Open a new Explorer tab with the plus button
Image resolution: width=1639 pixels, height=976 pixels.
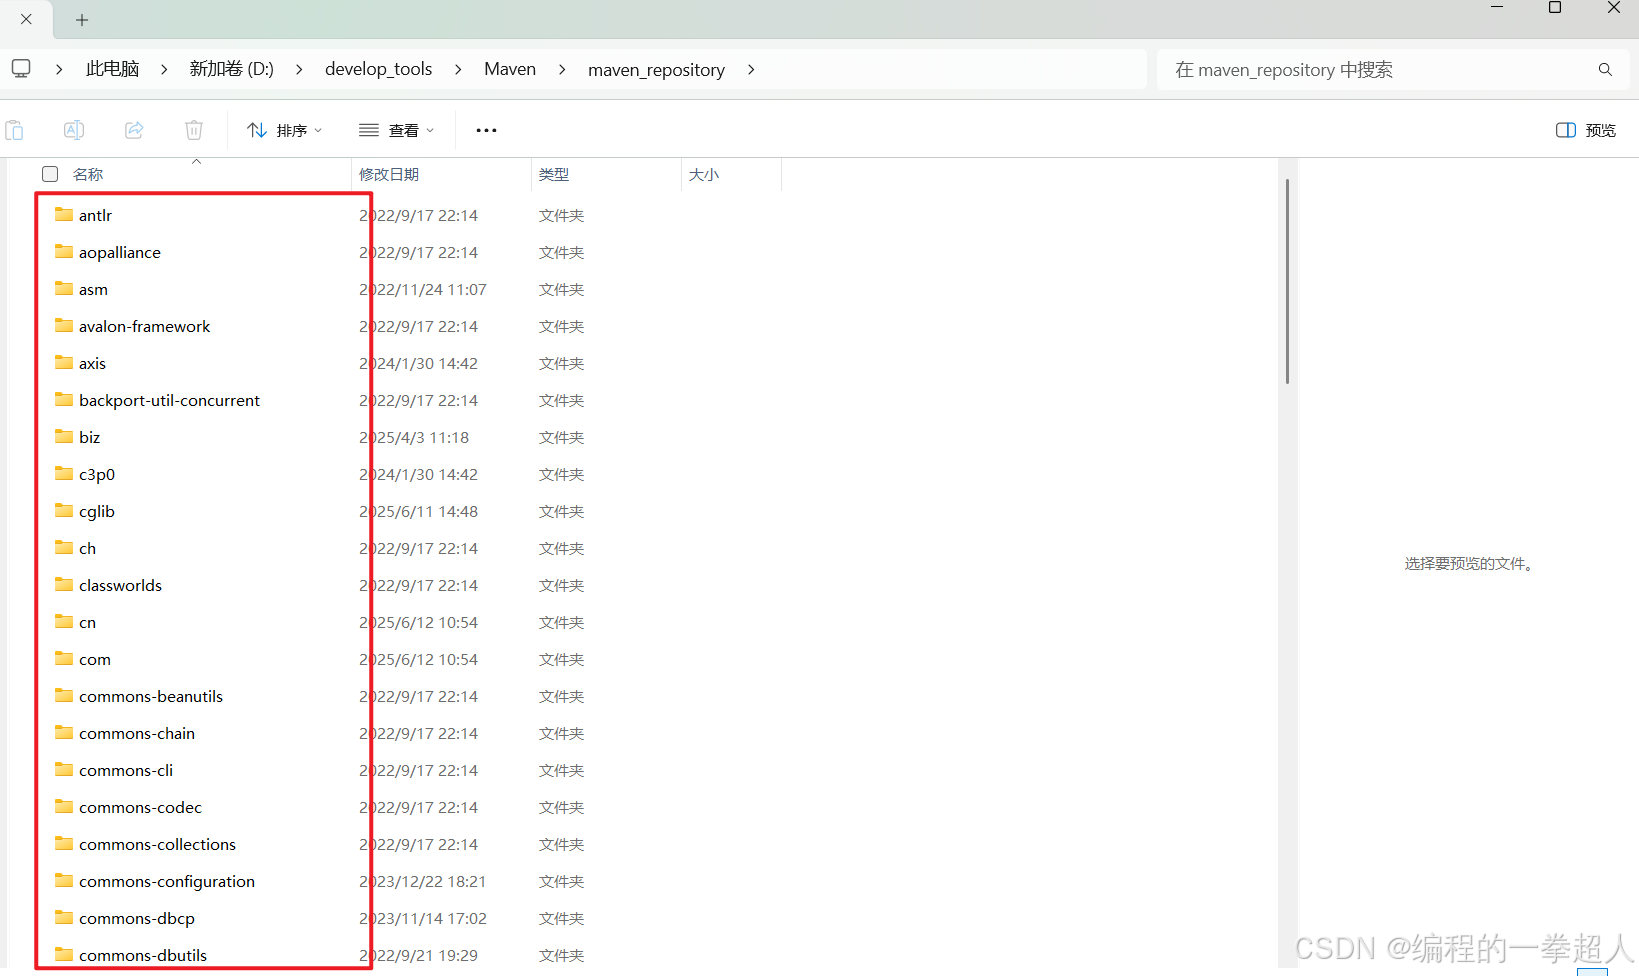[x=81, y=19]
